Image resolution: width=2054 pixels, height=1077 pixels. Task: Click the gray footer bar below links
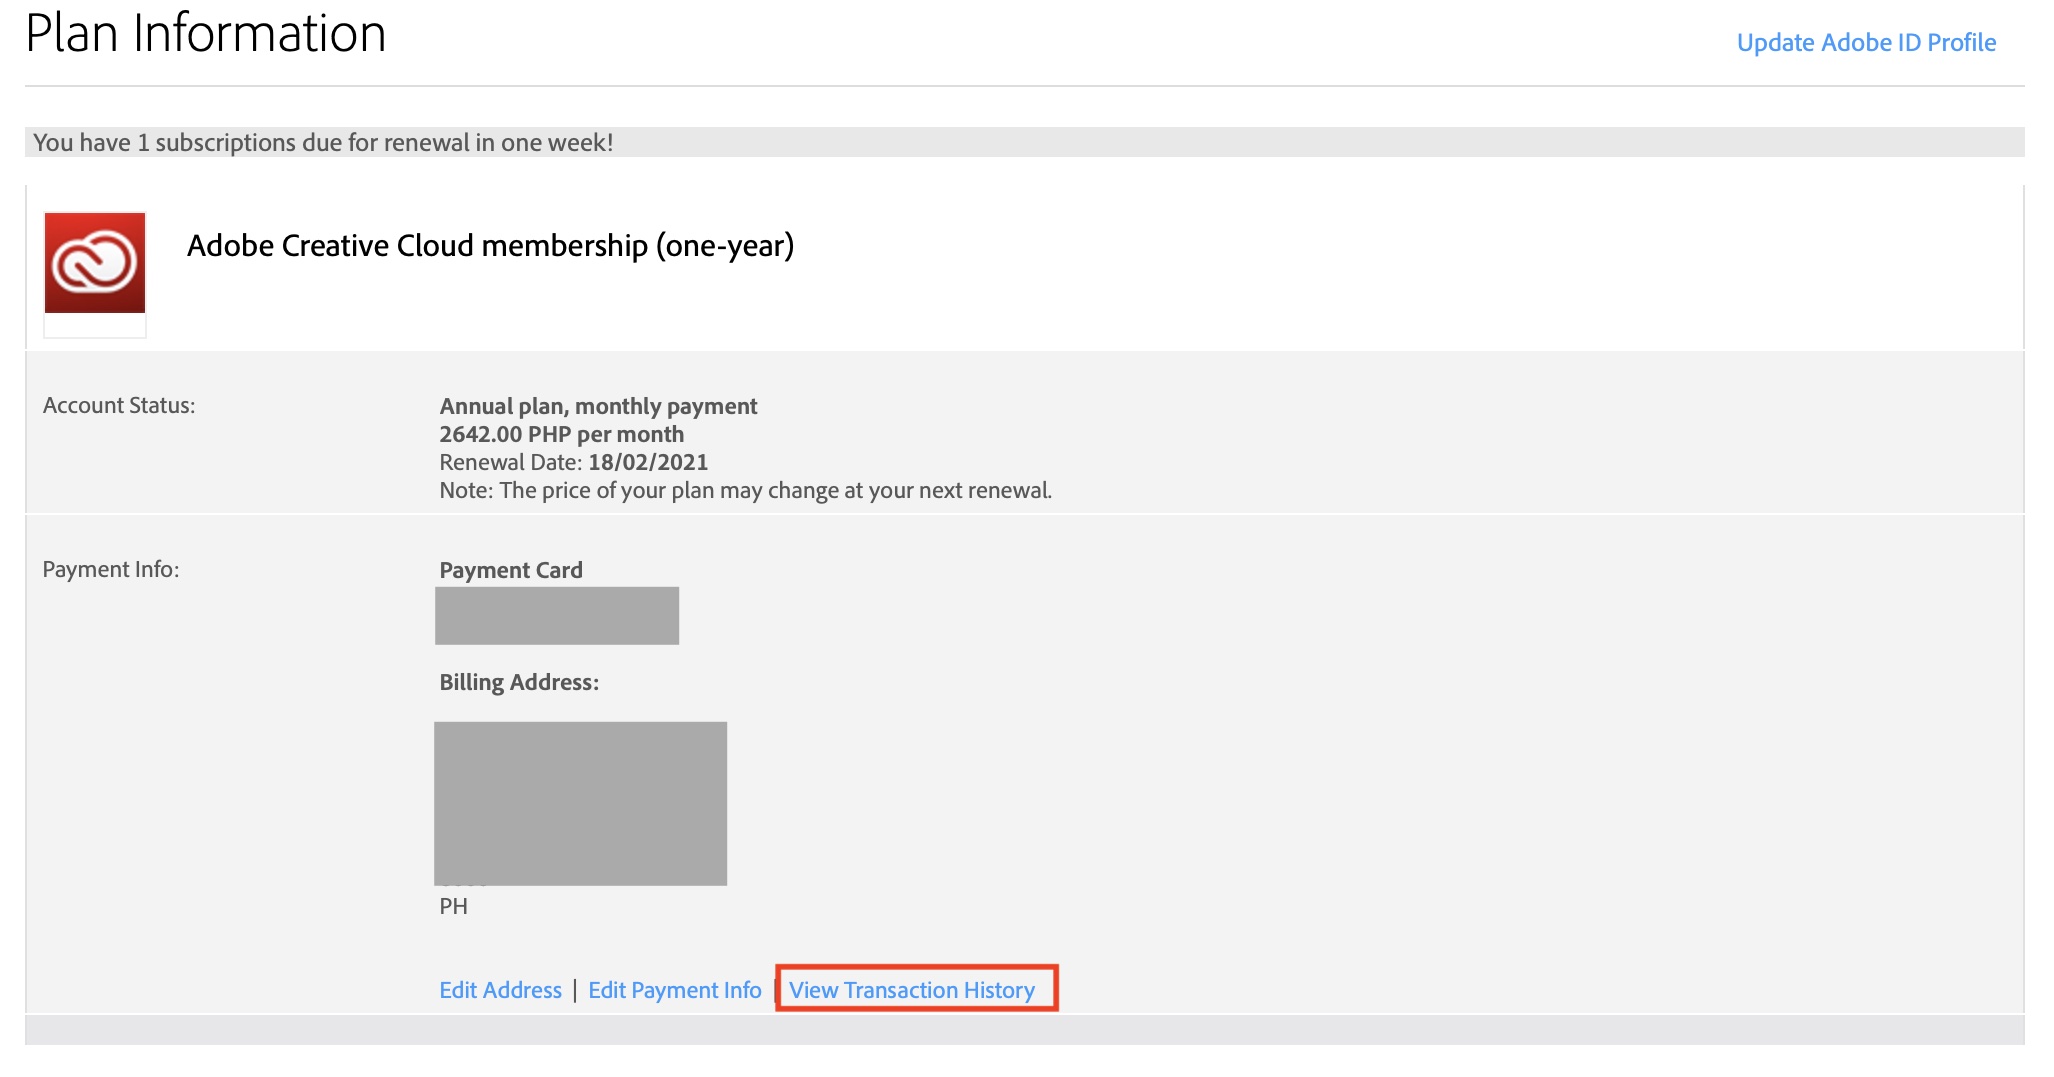tap(1024, 1031)
